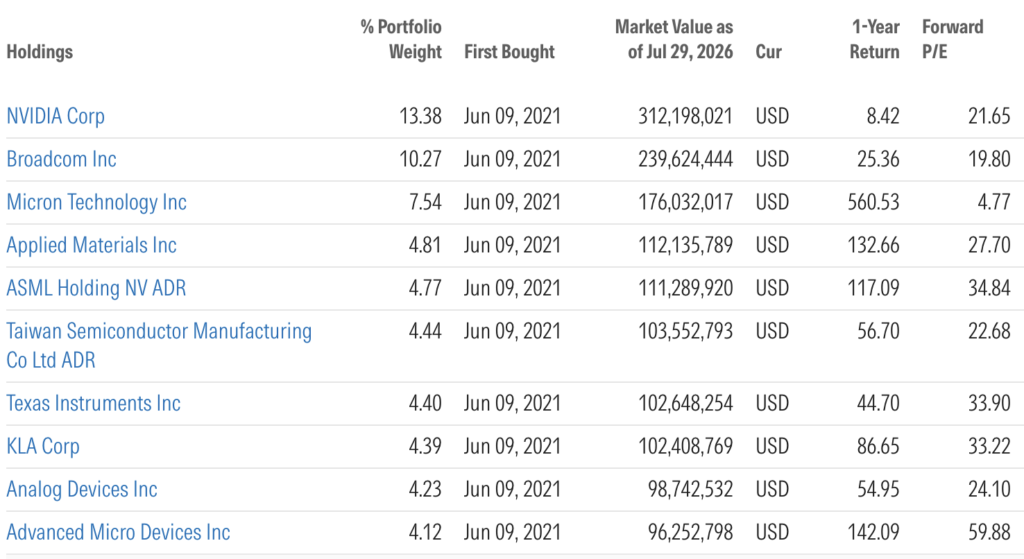1024x559 pixels.
Task: Select AMD market value 96,252,798
Action: click(690, 533)
